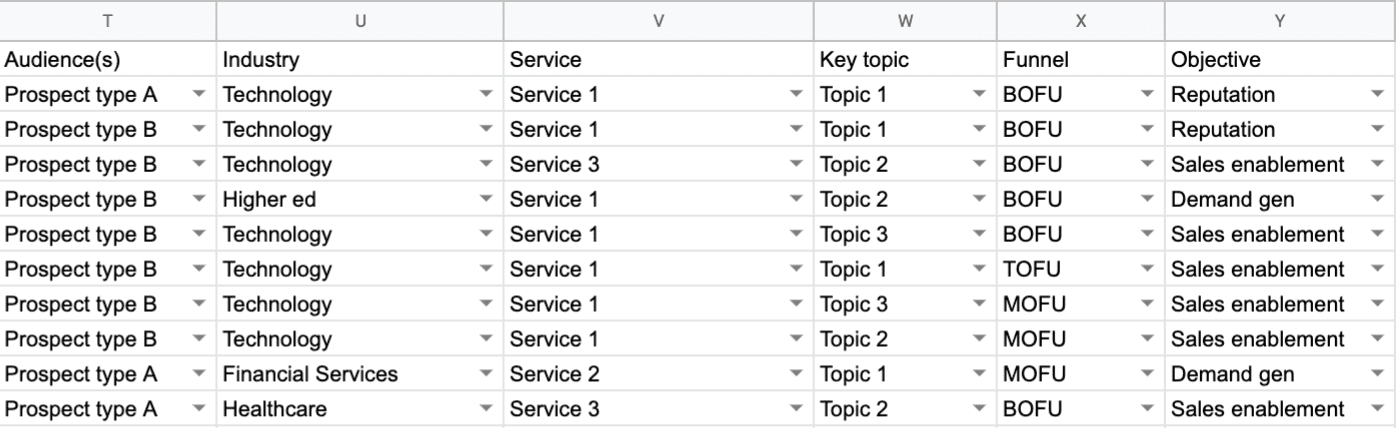This screenshot has width=1396, height=428.
Task: Select column U header
Action: (x=360, y=20)
